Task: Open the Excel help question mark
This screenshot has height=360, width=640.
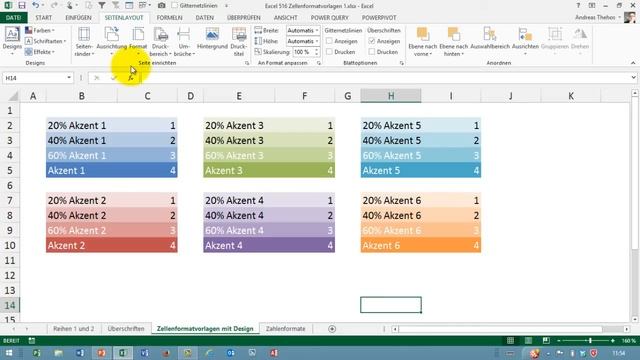Action: (578, 6)
